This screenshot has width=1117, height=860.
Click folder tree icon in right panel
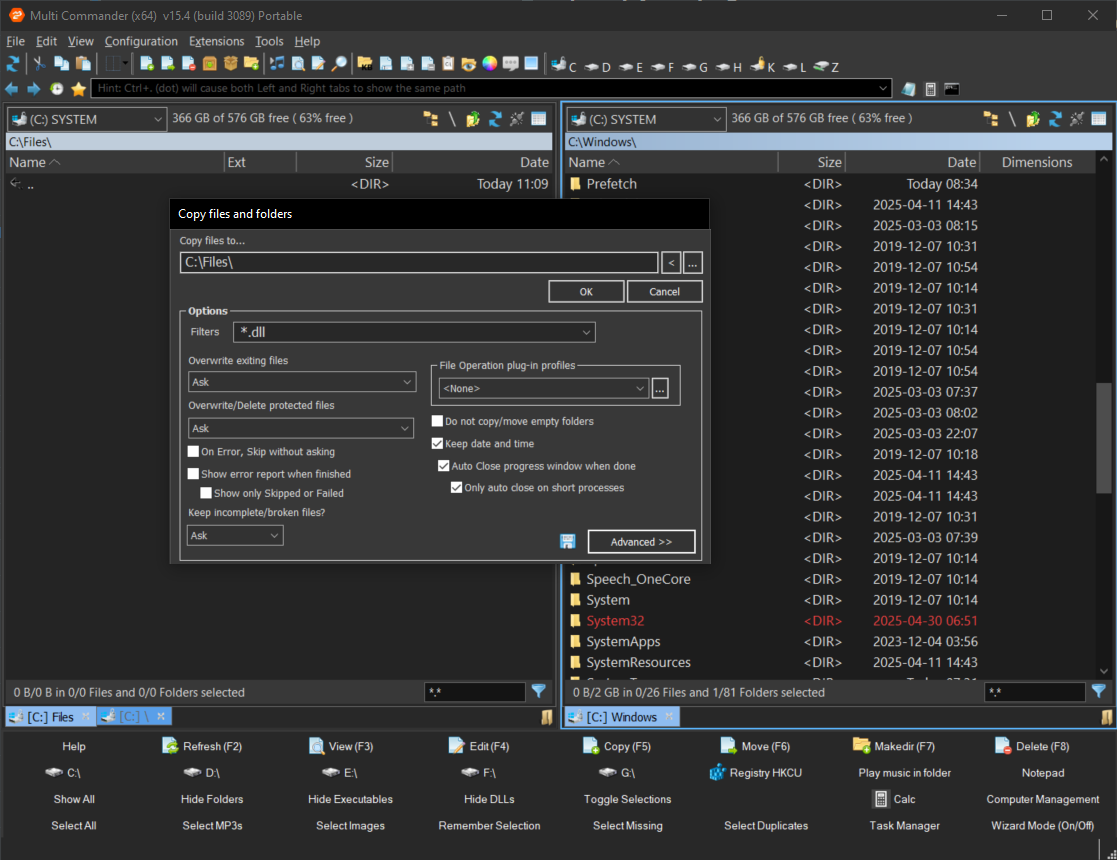(x=990, y=119)
